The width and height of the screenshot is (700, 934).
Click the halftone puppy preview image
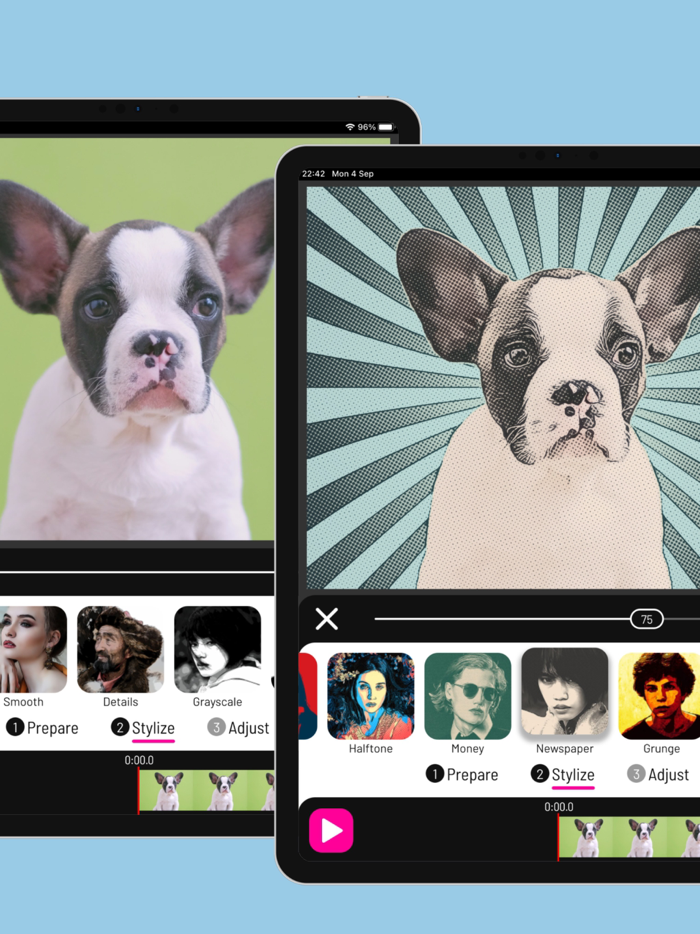pos(503,387)
